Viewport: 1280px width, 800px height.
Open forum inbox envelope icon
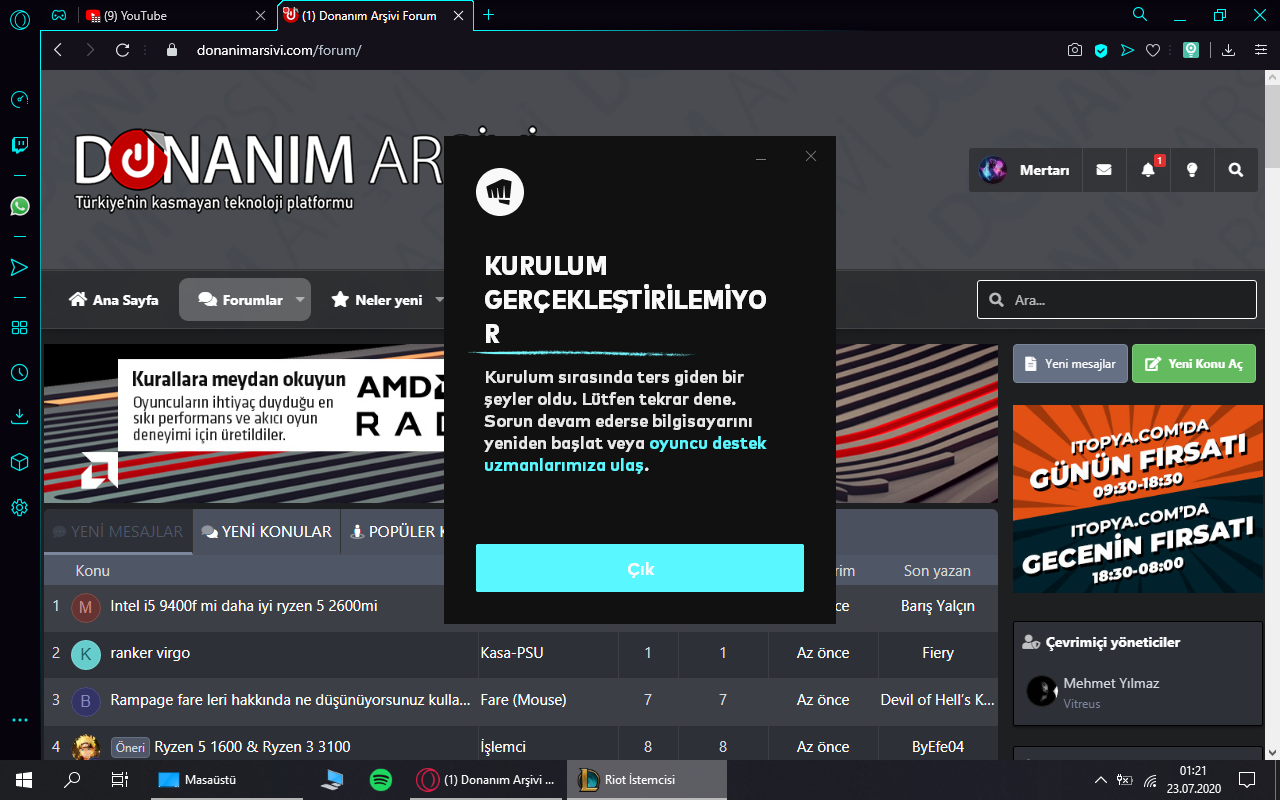coord(1104,170)
